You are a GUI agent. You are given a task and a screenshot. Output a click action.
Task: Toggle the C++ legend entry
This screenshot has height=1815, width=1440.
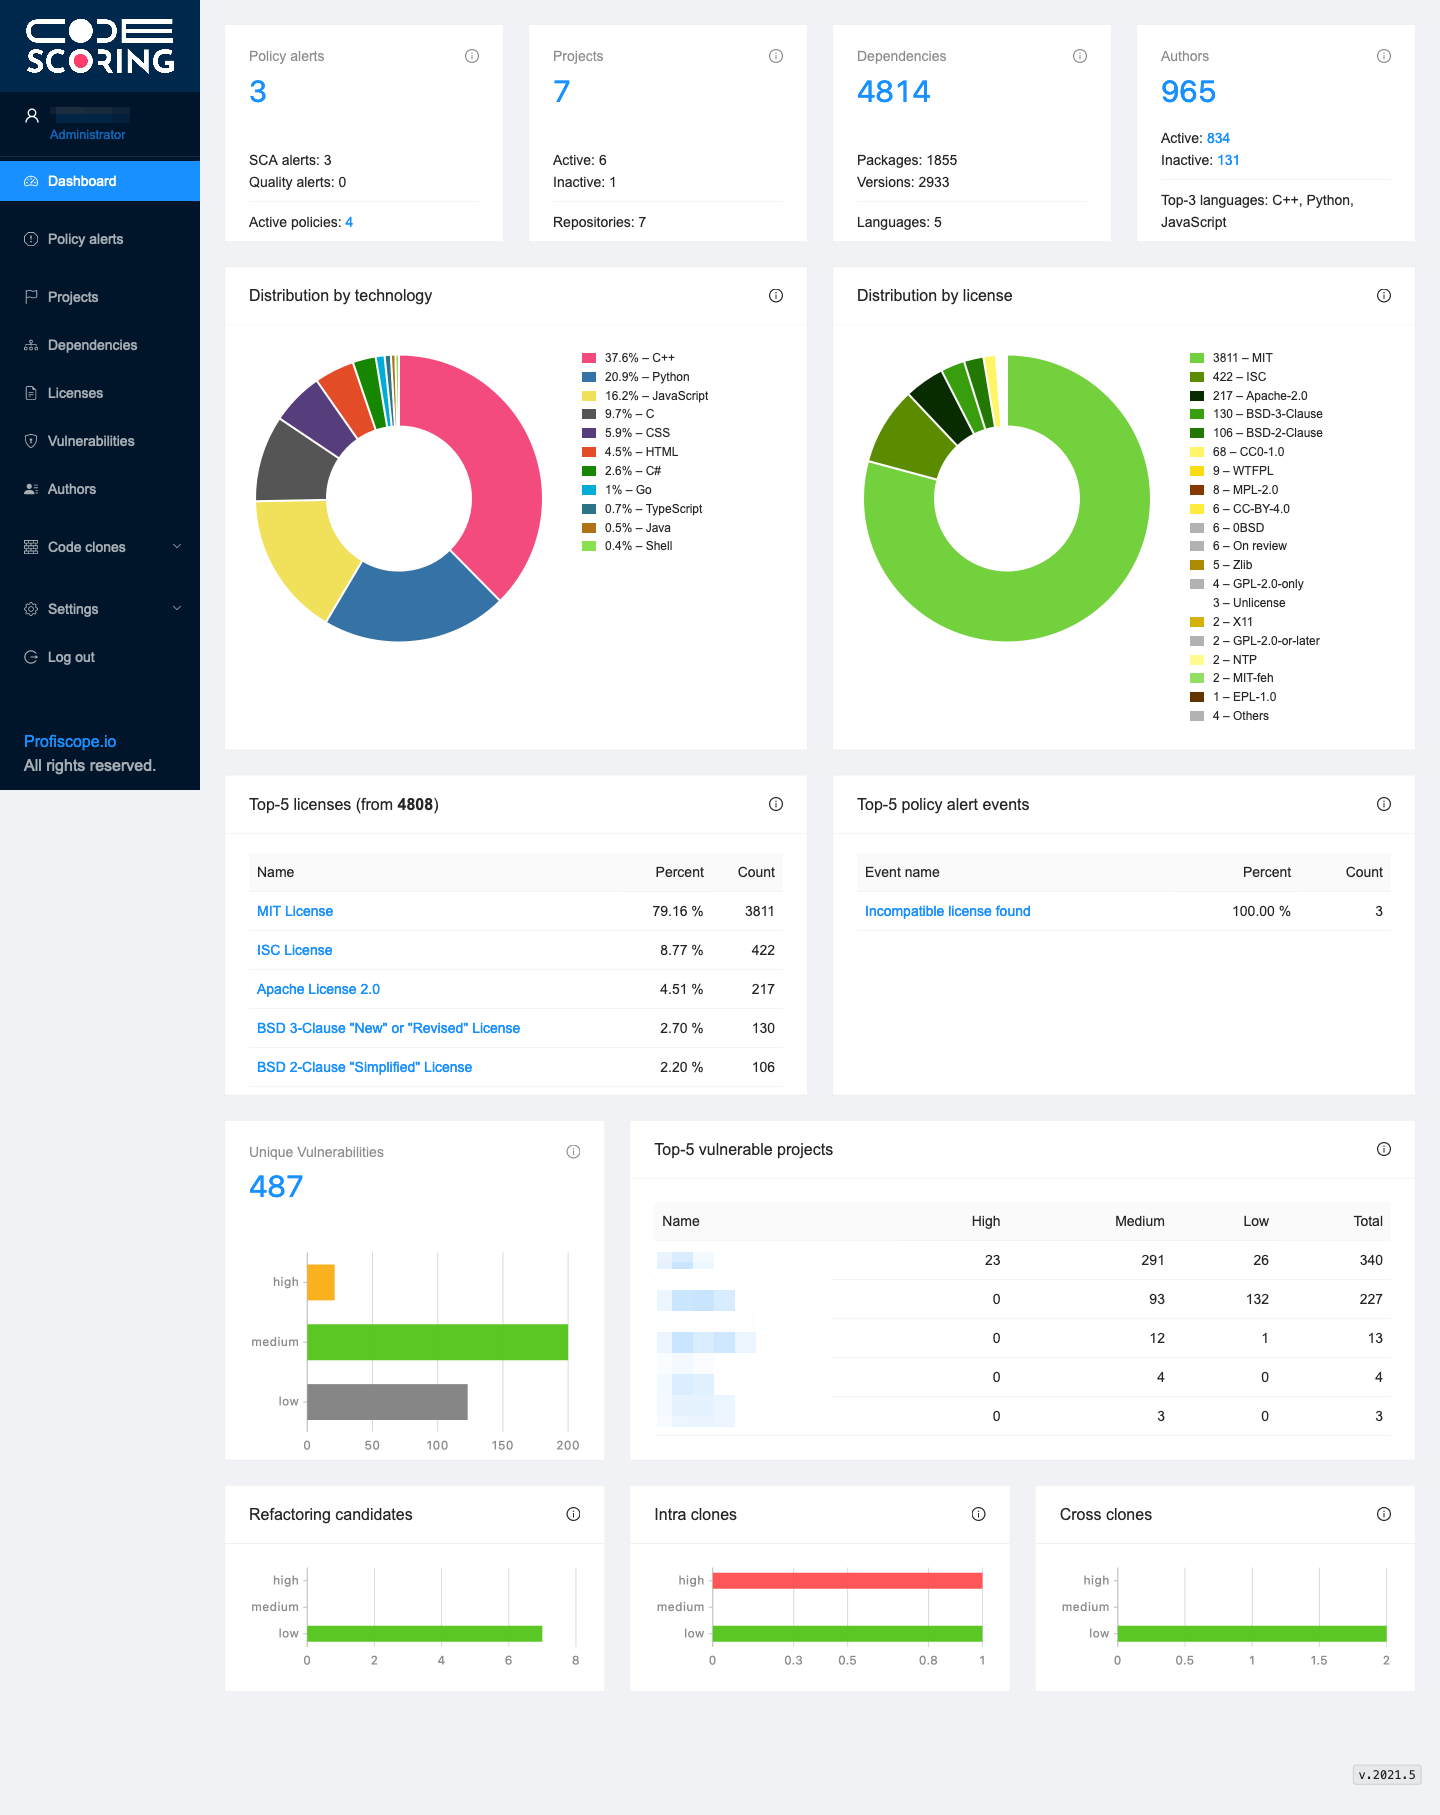629,358
